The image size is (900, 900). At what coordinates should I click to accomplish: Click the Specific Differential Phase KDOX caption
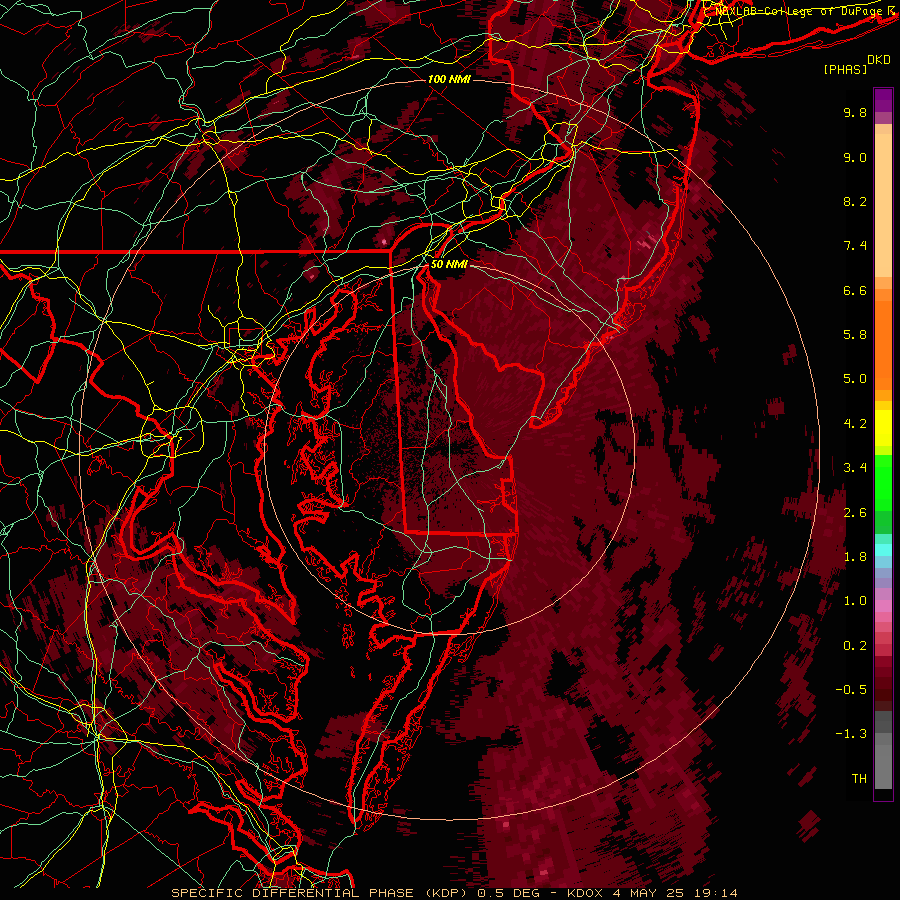[454, 893]
